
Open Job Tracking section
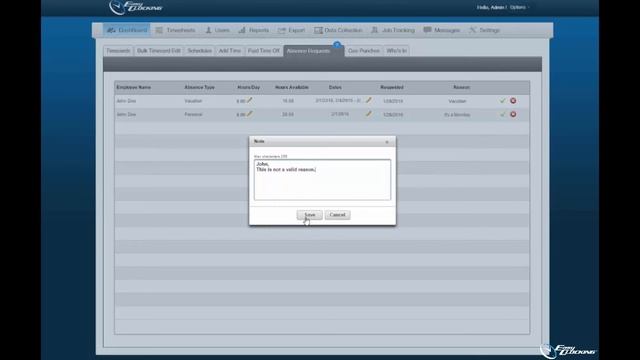point(393,30)
